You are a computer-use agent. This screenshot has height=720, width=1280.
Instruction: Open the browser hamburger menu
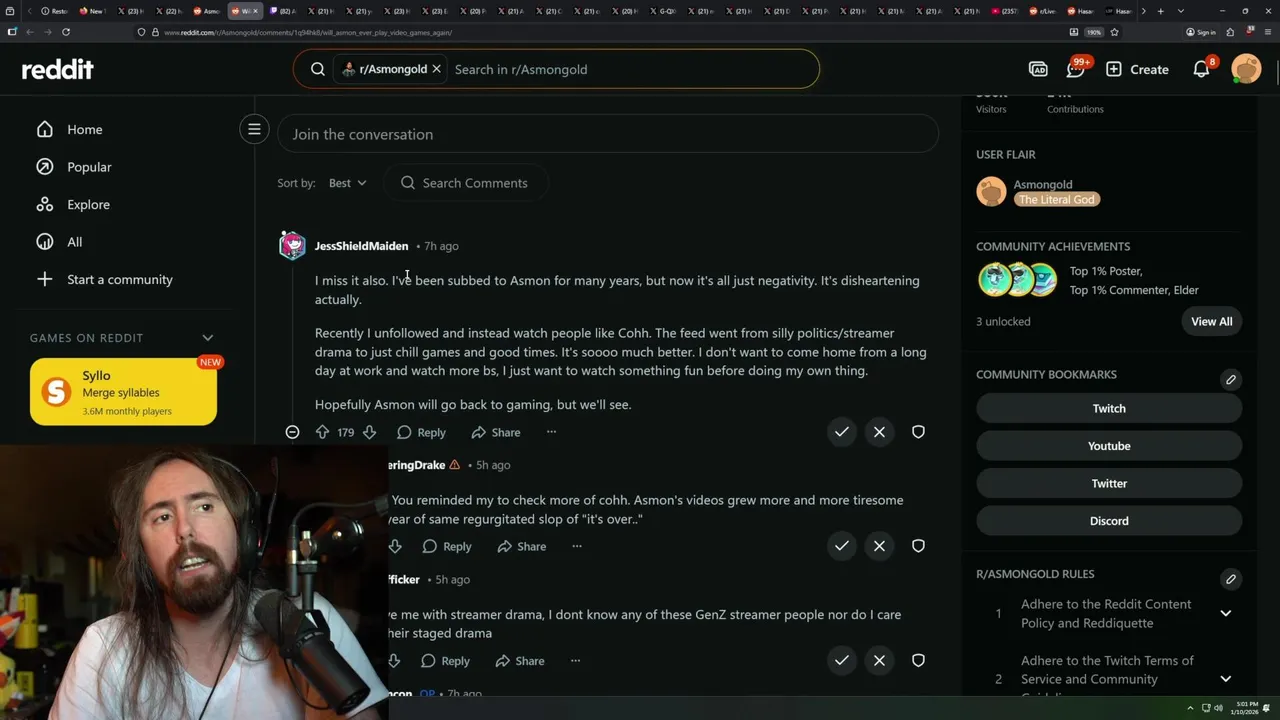point(1268,32)
